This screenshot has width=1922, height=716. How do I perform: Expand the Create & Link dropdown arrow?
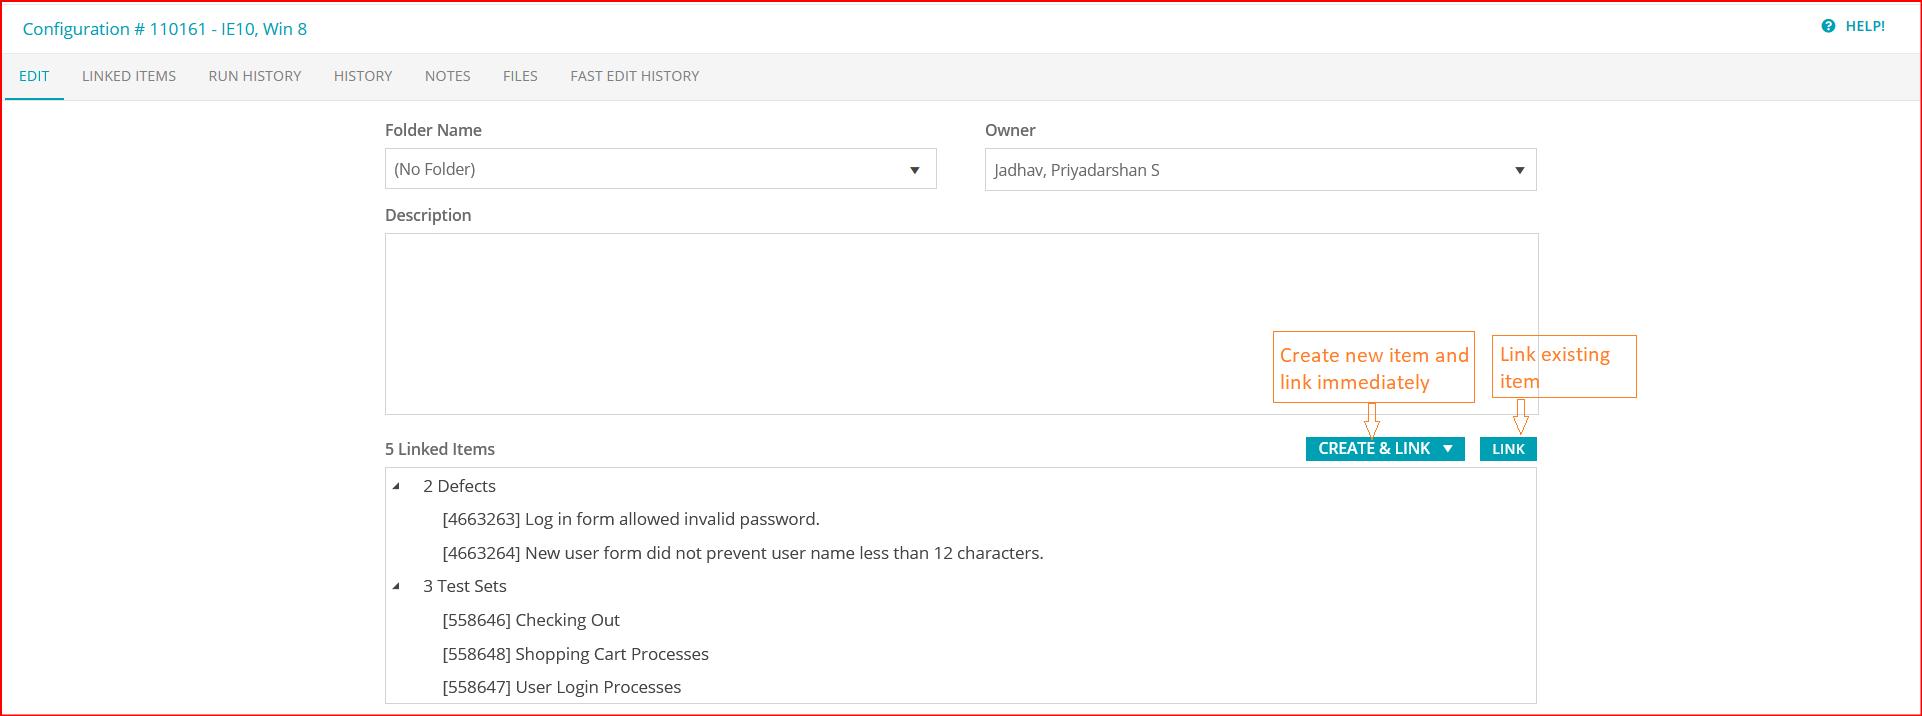(x=1448, y=449)
